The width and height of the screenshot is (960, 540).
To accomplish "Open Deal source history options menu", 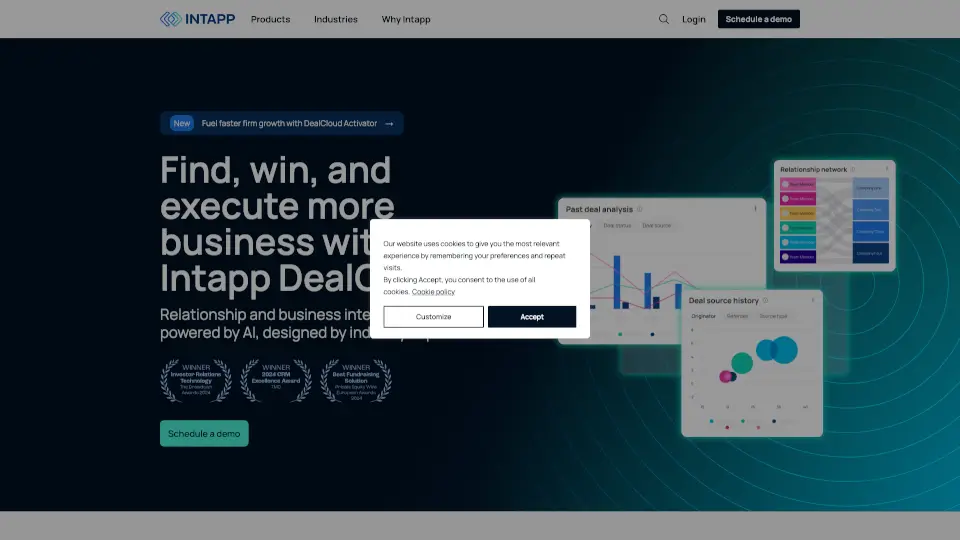I will coord(812,300).
